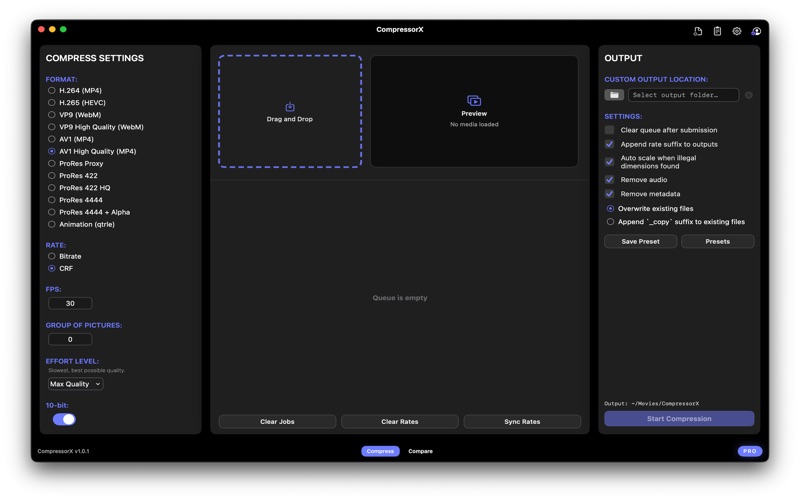Click the Sync Rates button
800x500 pixels.
coord(522,421)
